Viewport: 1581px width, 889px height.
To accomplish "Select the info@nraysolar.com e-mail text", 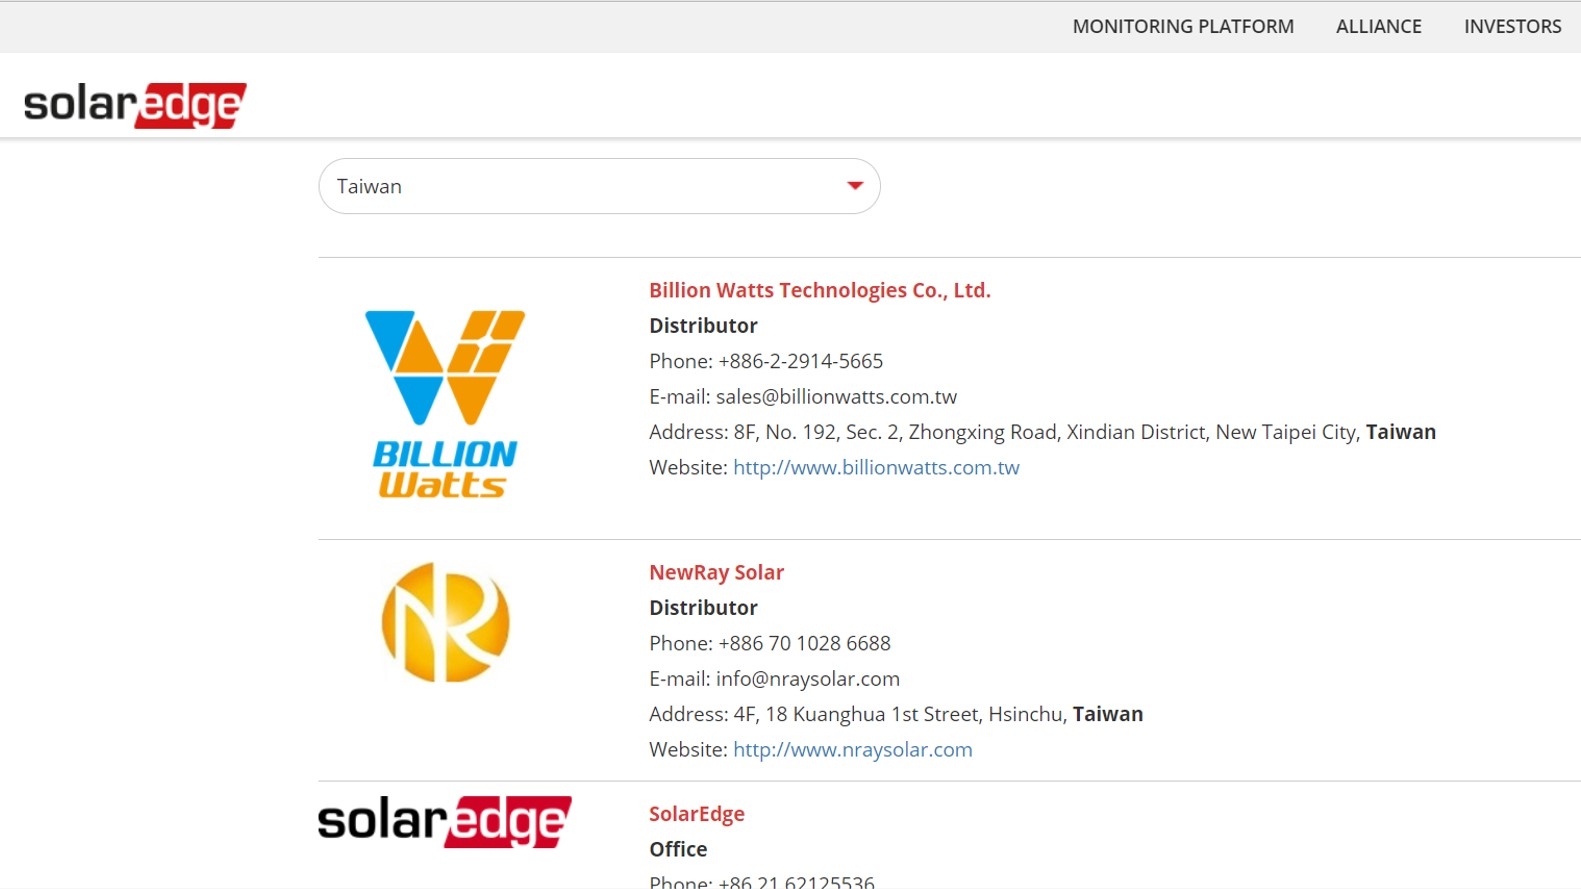I will (808, 679).
